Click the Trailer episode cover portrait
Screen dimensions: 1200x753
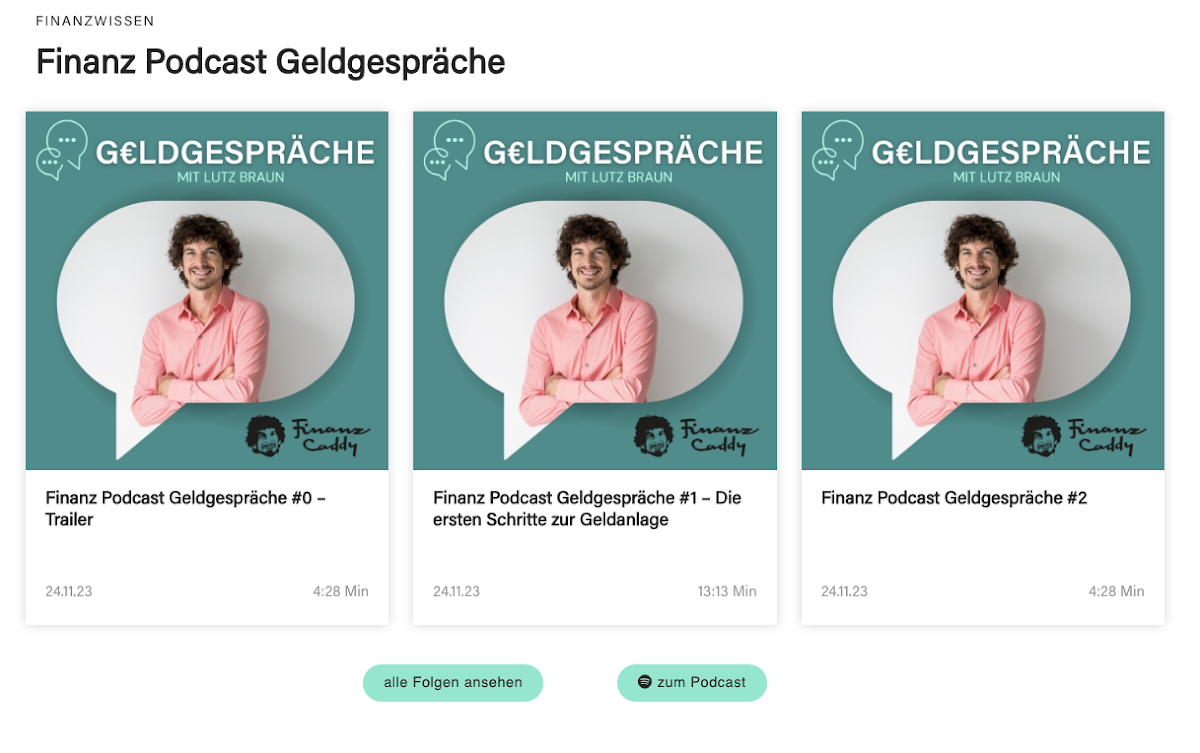pyautogui.click(x=205, y=320)
